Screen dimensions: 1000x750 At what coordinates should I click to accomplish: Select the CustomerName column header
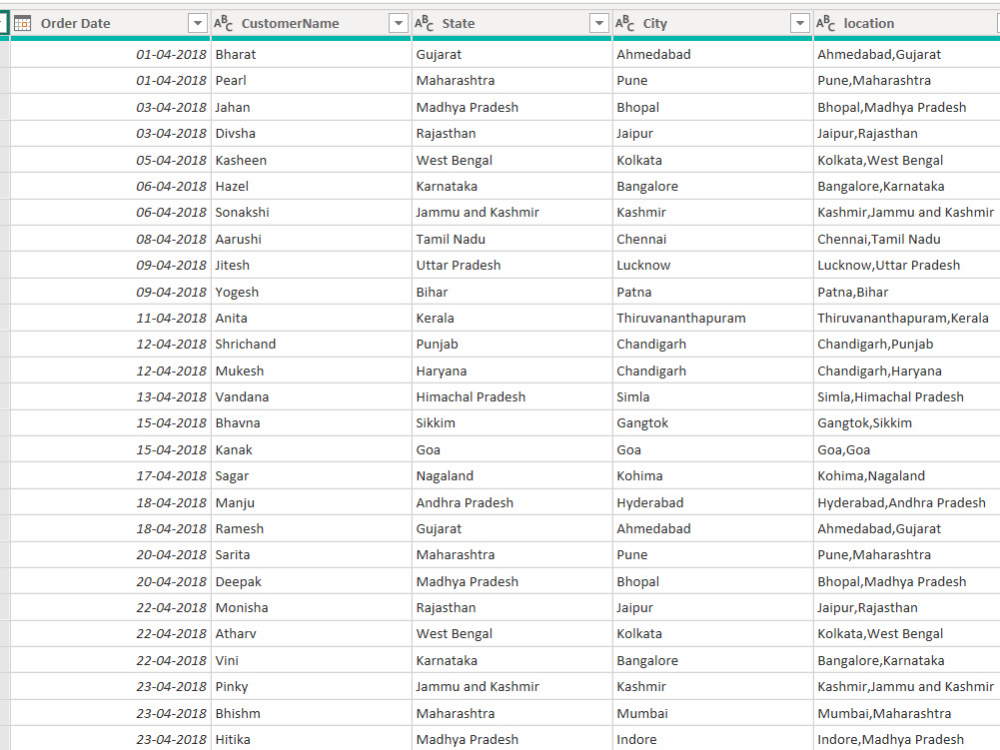point(311,24)
